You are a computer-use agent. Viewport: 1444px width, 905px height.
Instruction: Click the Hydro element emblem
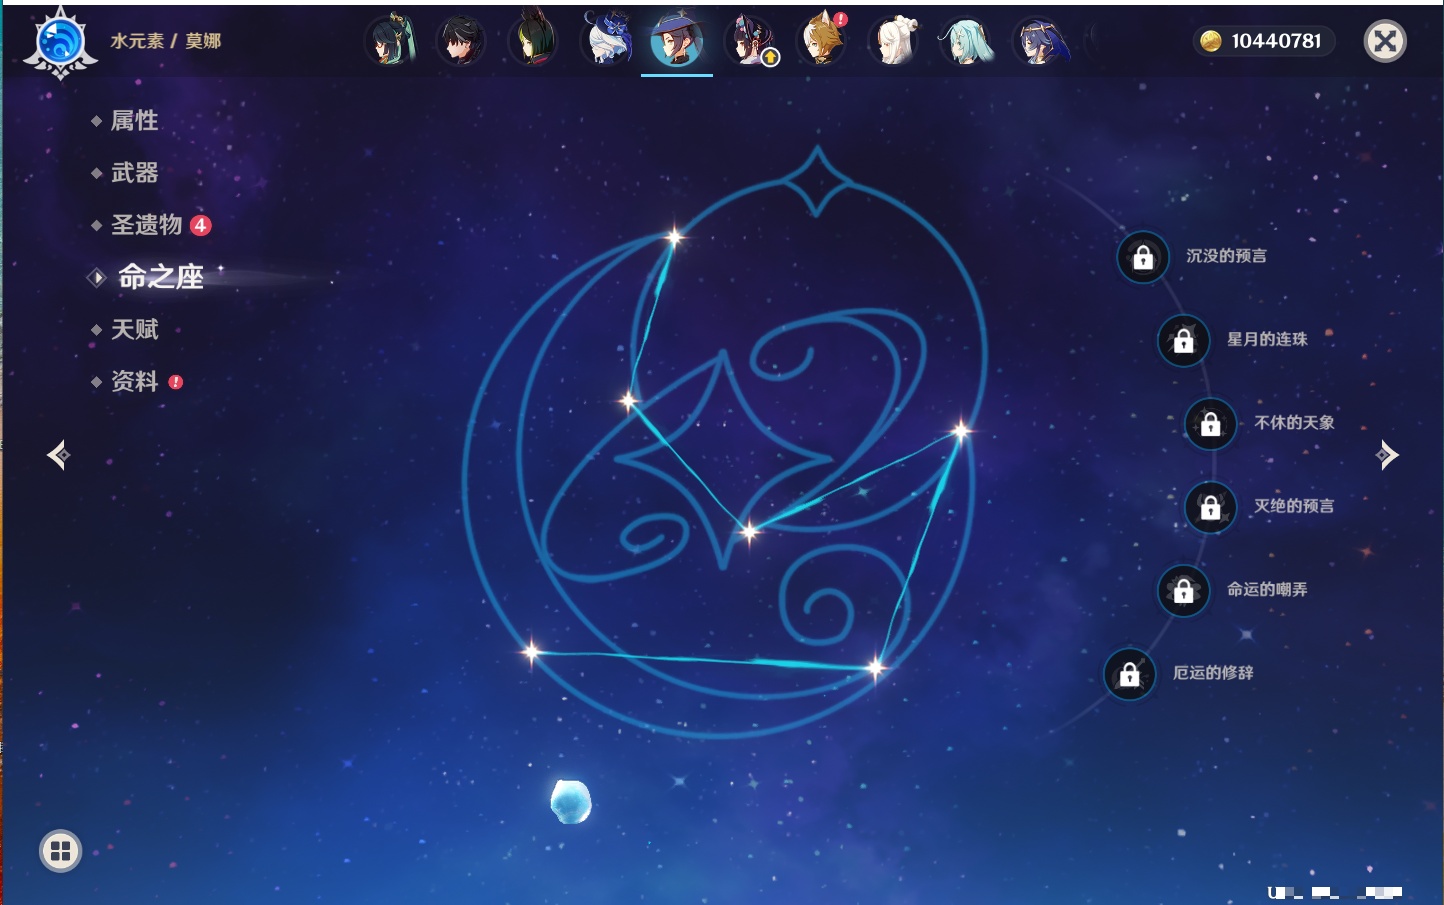tap(60, 42)
